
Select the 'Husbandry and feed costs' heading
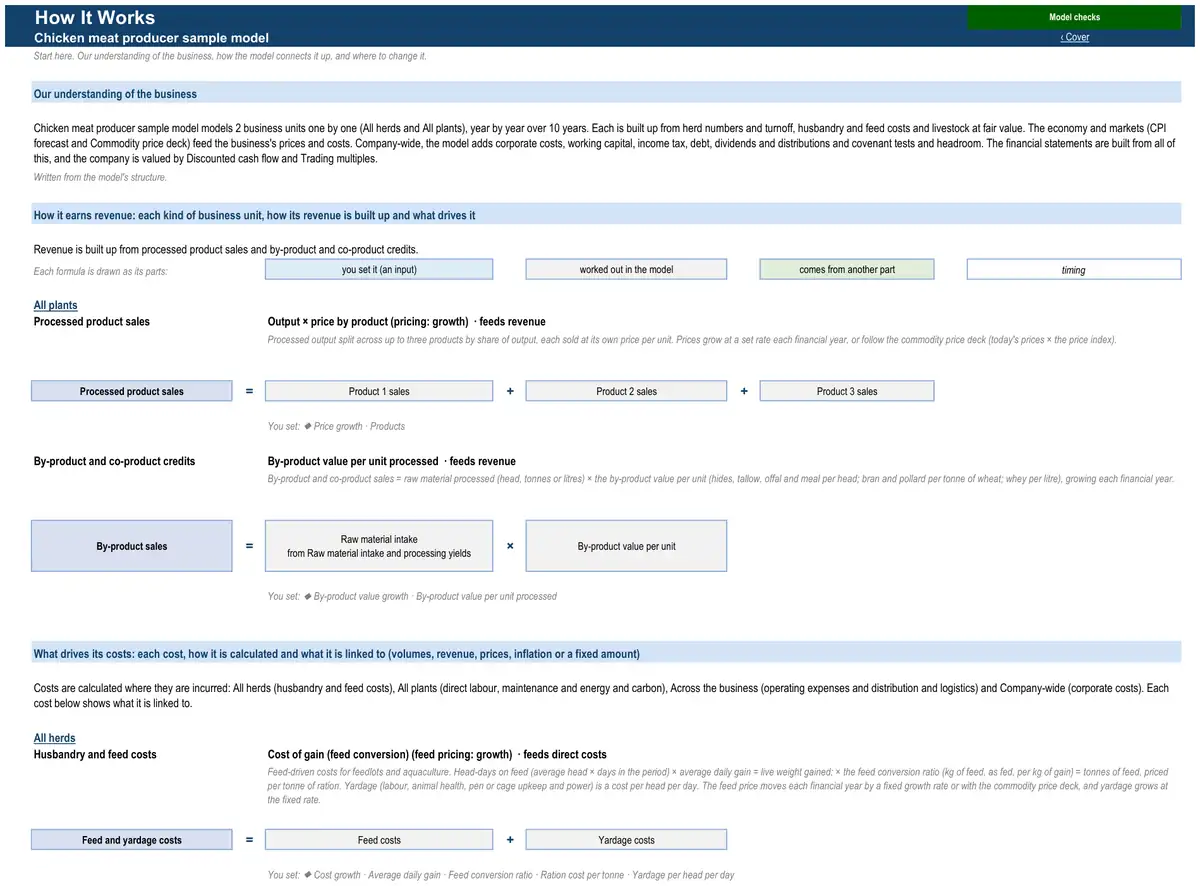coord(95,754)
